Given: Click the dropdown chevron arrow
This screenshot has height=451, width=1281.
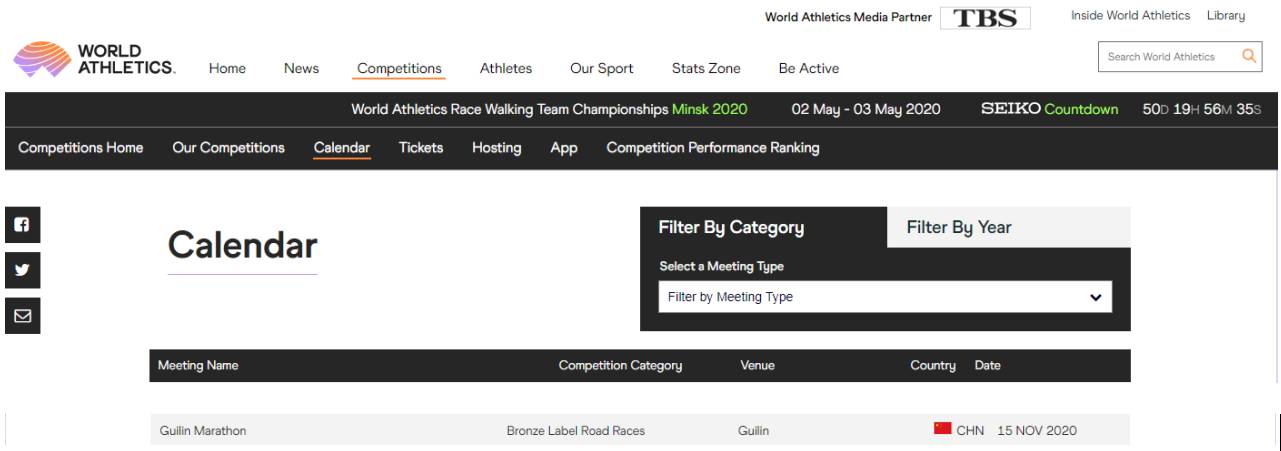Looking at the screenshot, I should click(1095, 297).
